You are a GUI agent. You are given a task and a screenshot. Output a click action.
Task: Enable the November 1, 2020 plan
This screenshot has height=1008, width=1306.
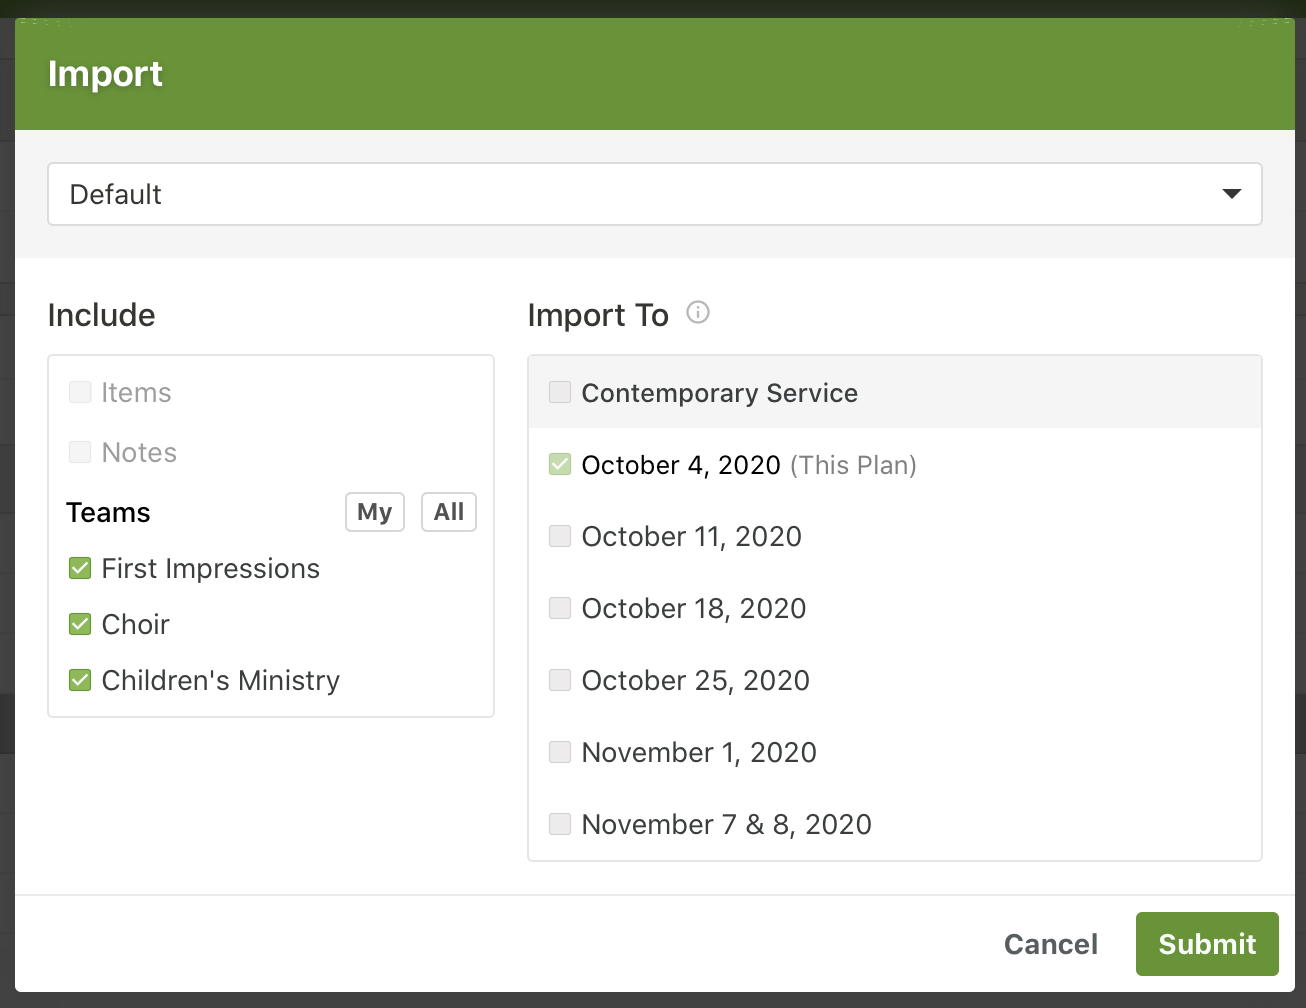[560, 752]
